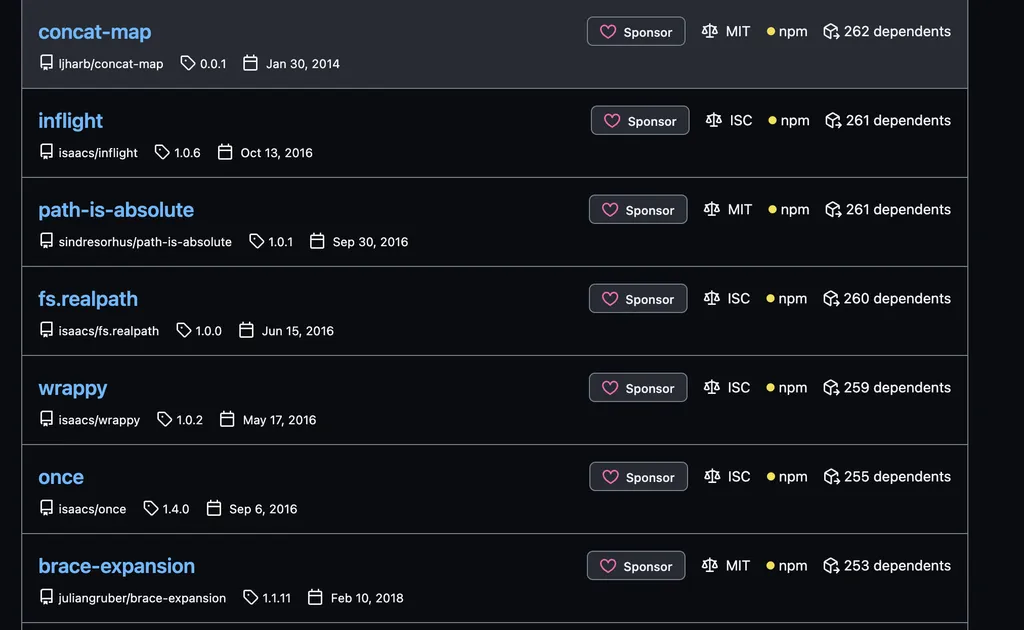This screenshot has width=1024, height=630.
Task: Sponsor the fs.realpath package
Action: pyautogui.click(x=638, y=299)
